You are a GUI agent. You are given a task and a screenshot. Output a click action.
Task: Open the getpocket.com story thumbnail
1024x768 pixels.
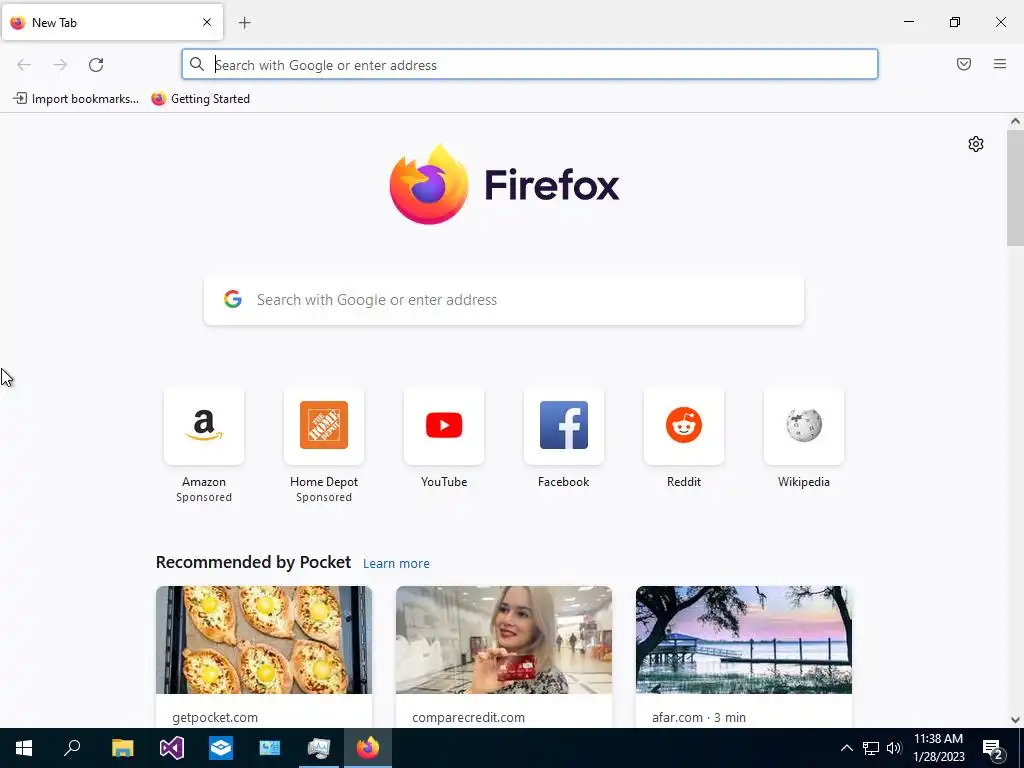pyautogui.click(x=264, y=639)
